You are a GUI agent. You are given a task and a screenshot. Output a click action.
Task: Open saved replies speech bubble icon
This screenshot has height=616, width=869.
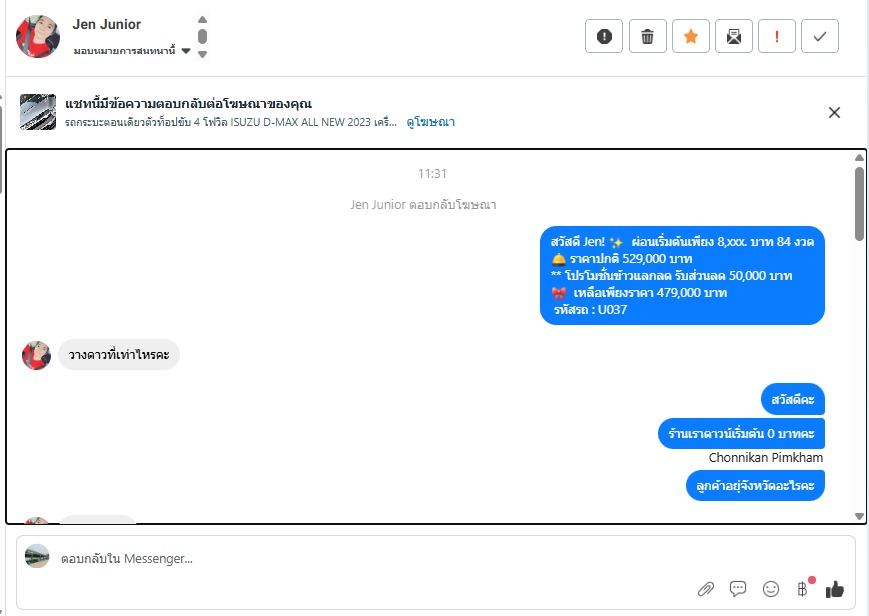(738, 589)
